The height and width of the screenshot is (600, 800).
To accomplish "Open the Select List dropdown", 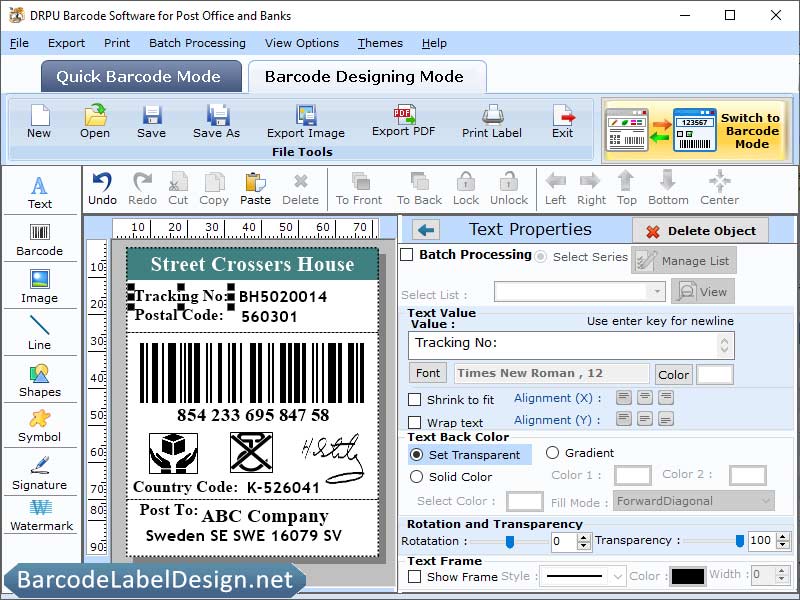I will pos(657,292).
